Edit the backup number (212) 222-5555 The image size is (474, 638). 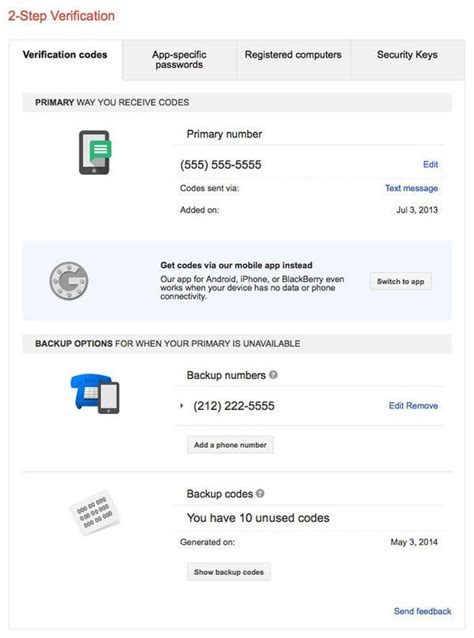point(397,406)
